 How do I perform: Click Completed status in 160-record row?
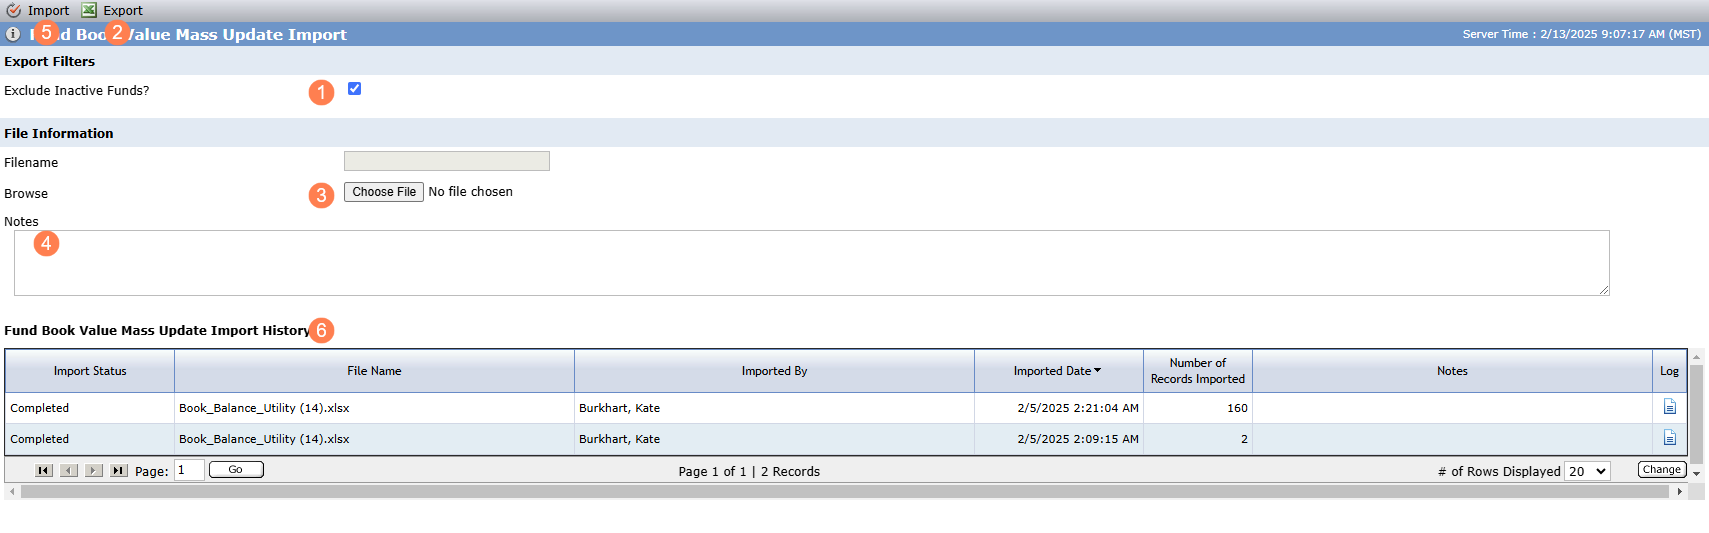40,408
